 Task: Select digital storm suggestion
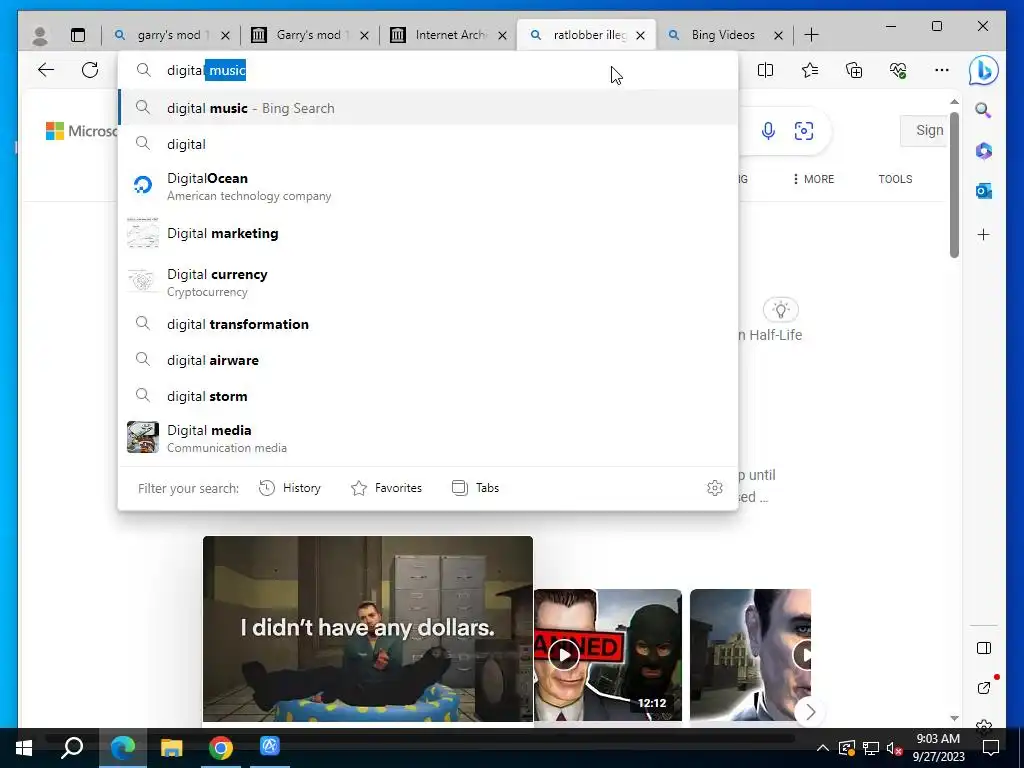coord(428,396)
